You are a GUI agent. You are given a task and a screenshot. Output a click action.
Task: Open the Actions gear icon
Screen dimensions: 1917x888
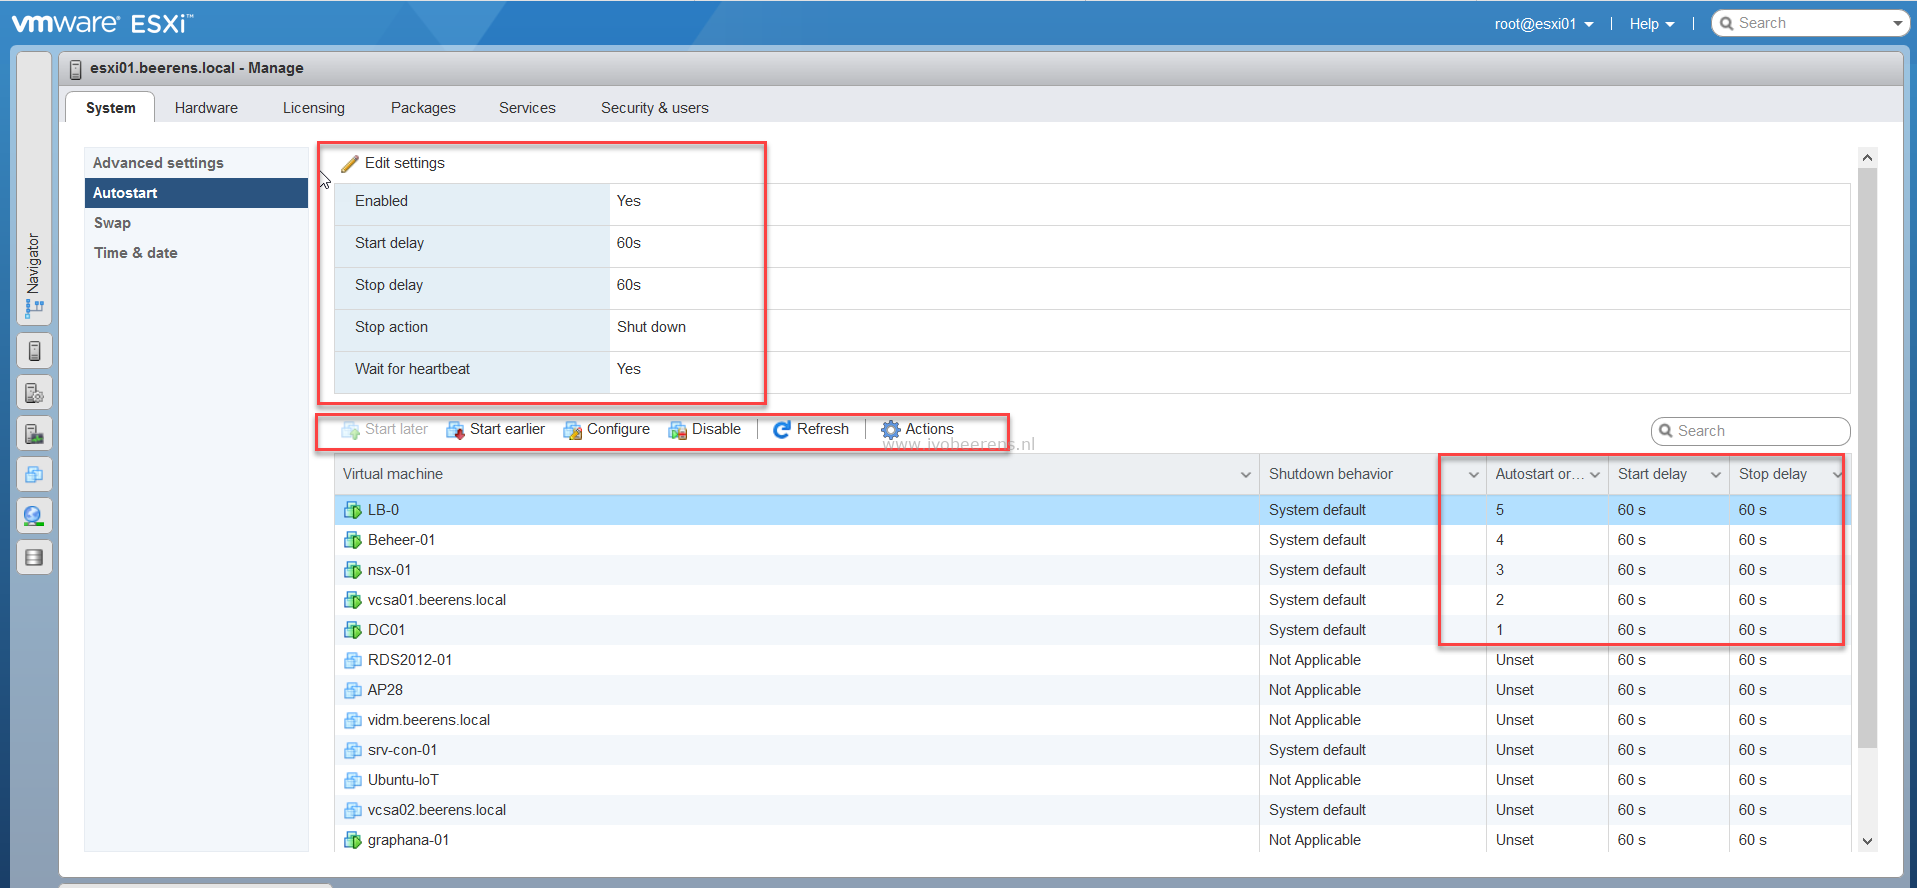click(890, 430)
